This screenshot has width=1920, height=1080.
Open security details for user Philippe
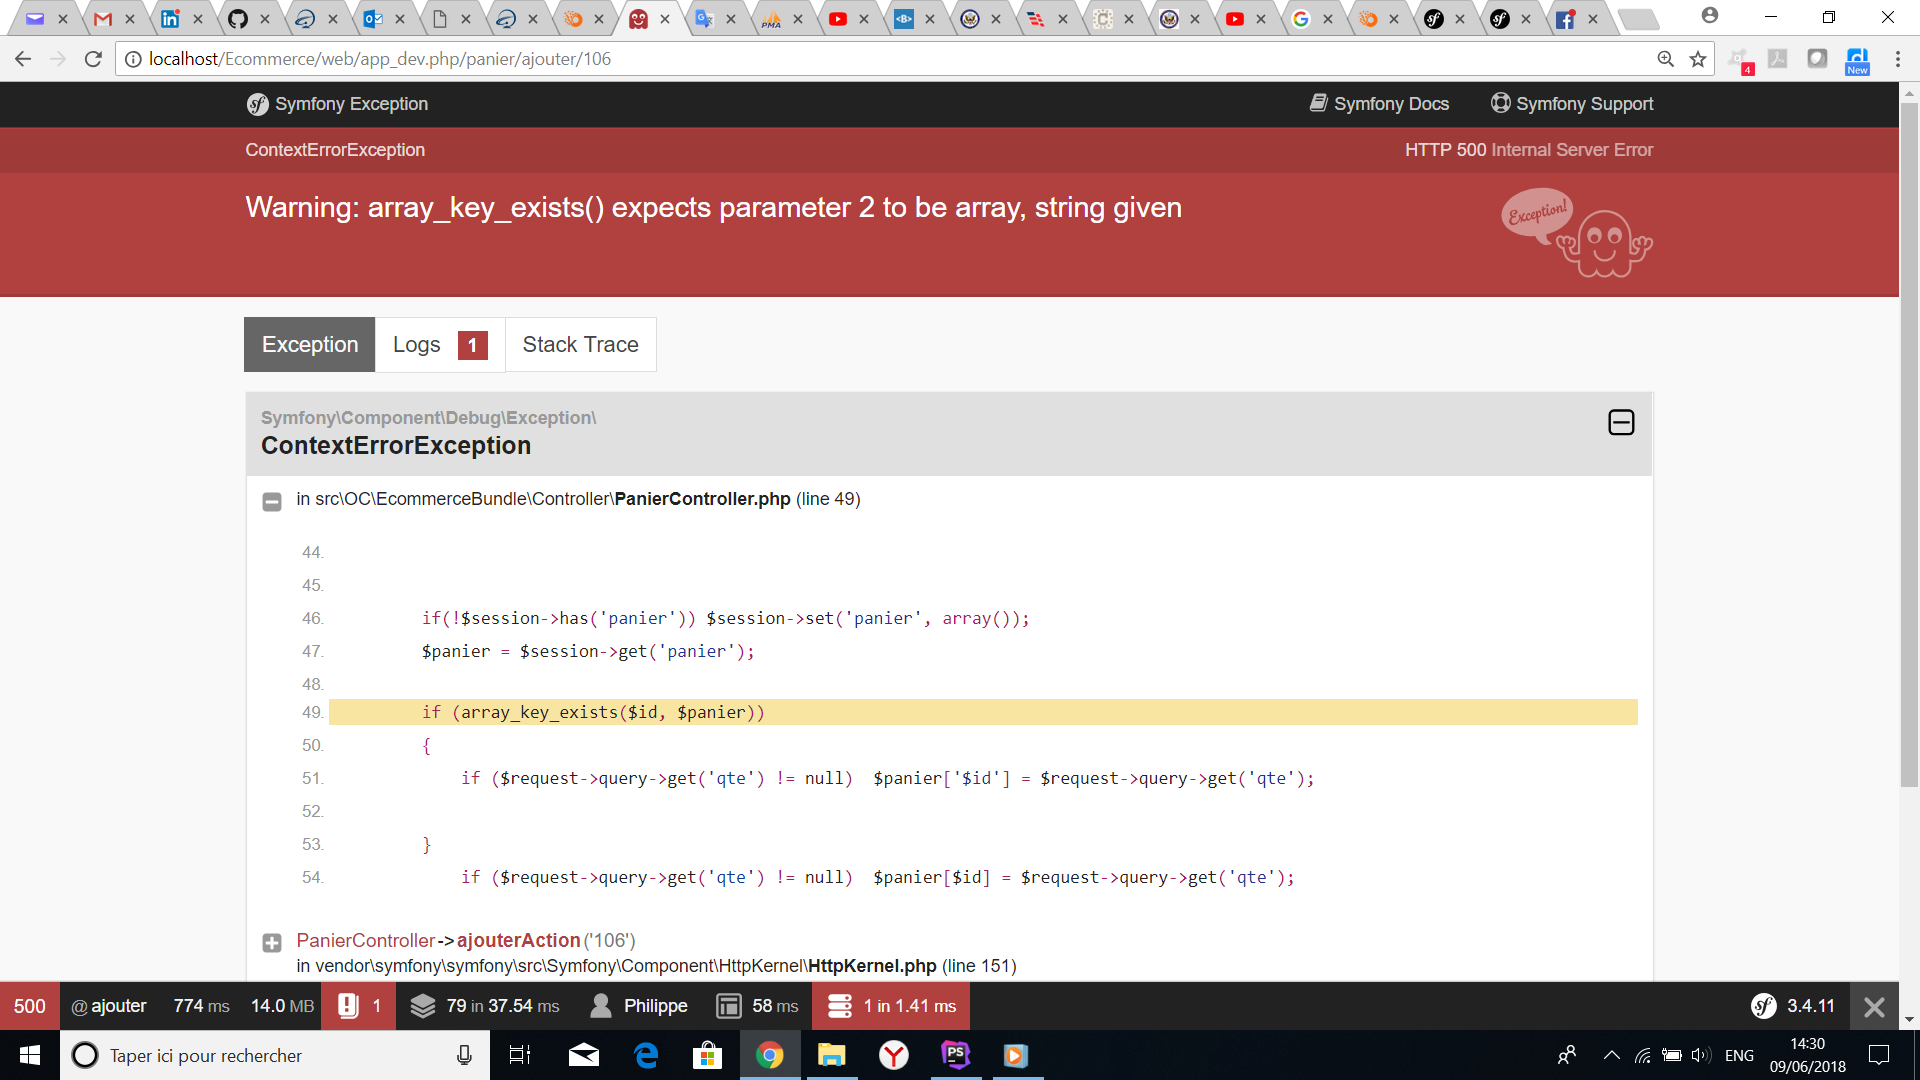pos(638,1005)
